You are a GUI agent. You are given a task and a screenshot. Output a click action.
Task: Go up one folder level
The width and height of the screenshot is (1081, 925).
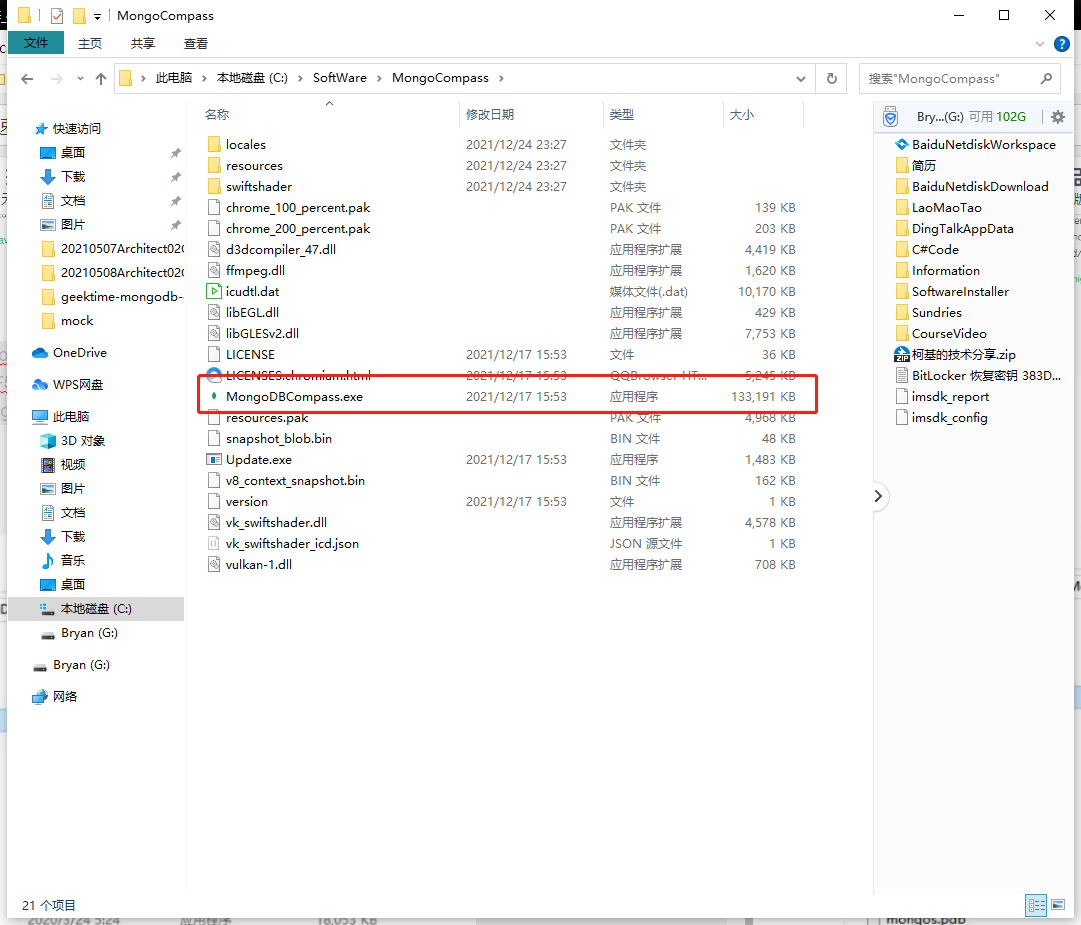101,79
